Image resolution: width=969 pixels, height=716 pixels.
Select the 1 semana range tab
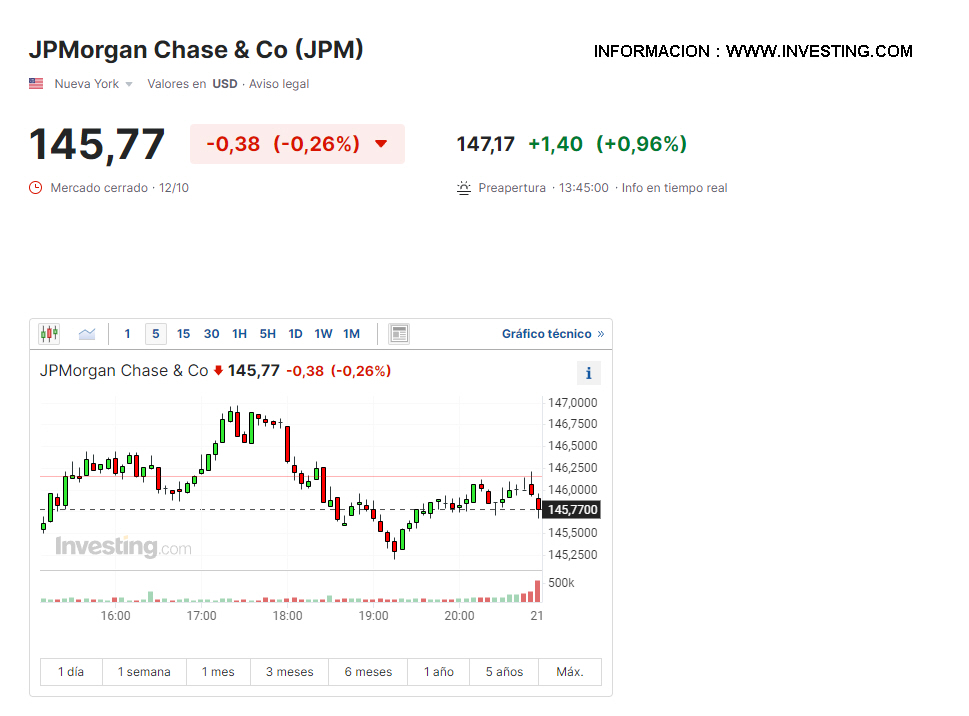[144, 672]
